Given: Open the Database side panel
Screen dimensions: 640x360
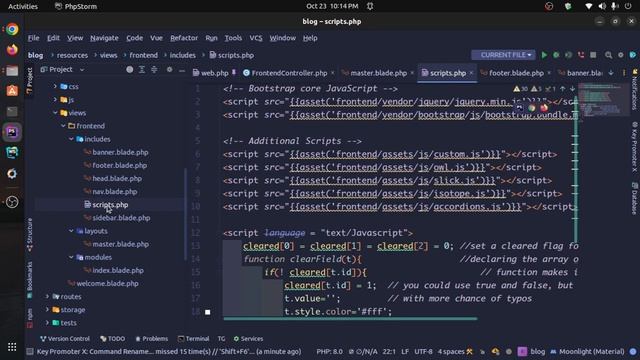Looking at the screenshot, I should point(634,198).
